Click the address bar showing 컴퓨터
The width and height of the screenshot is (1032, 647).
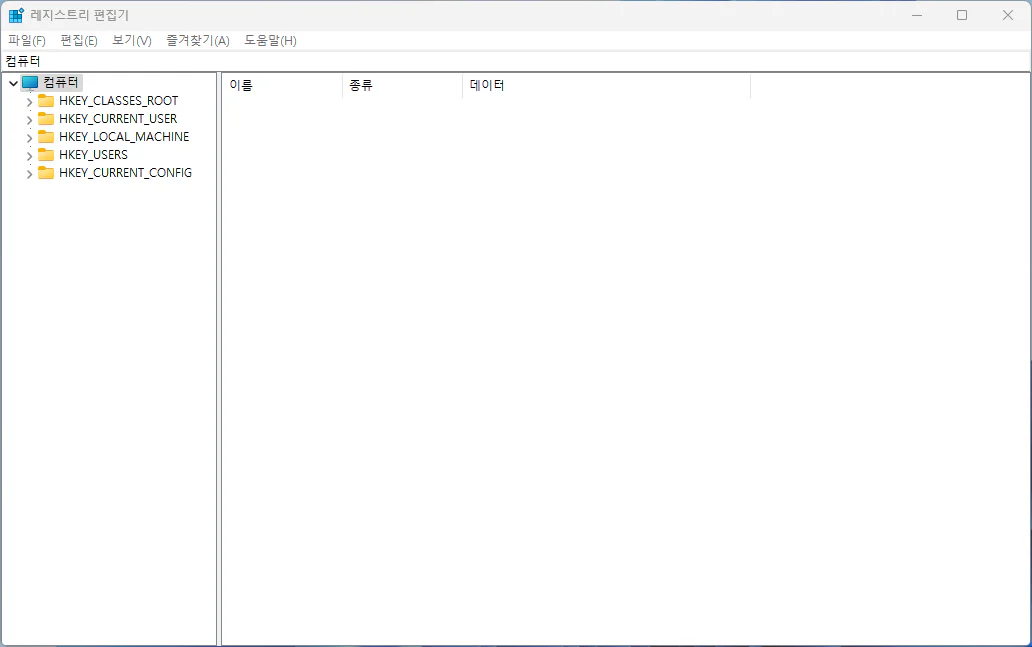coord(516,61)
